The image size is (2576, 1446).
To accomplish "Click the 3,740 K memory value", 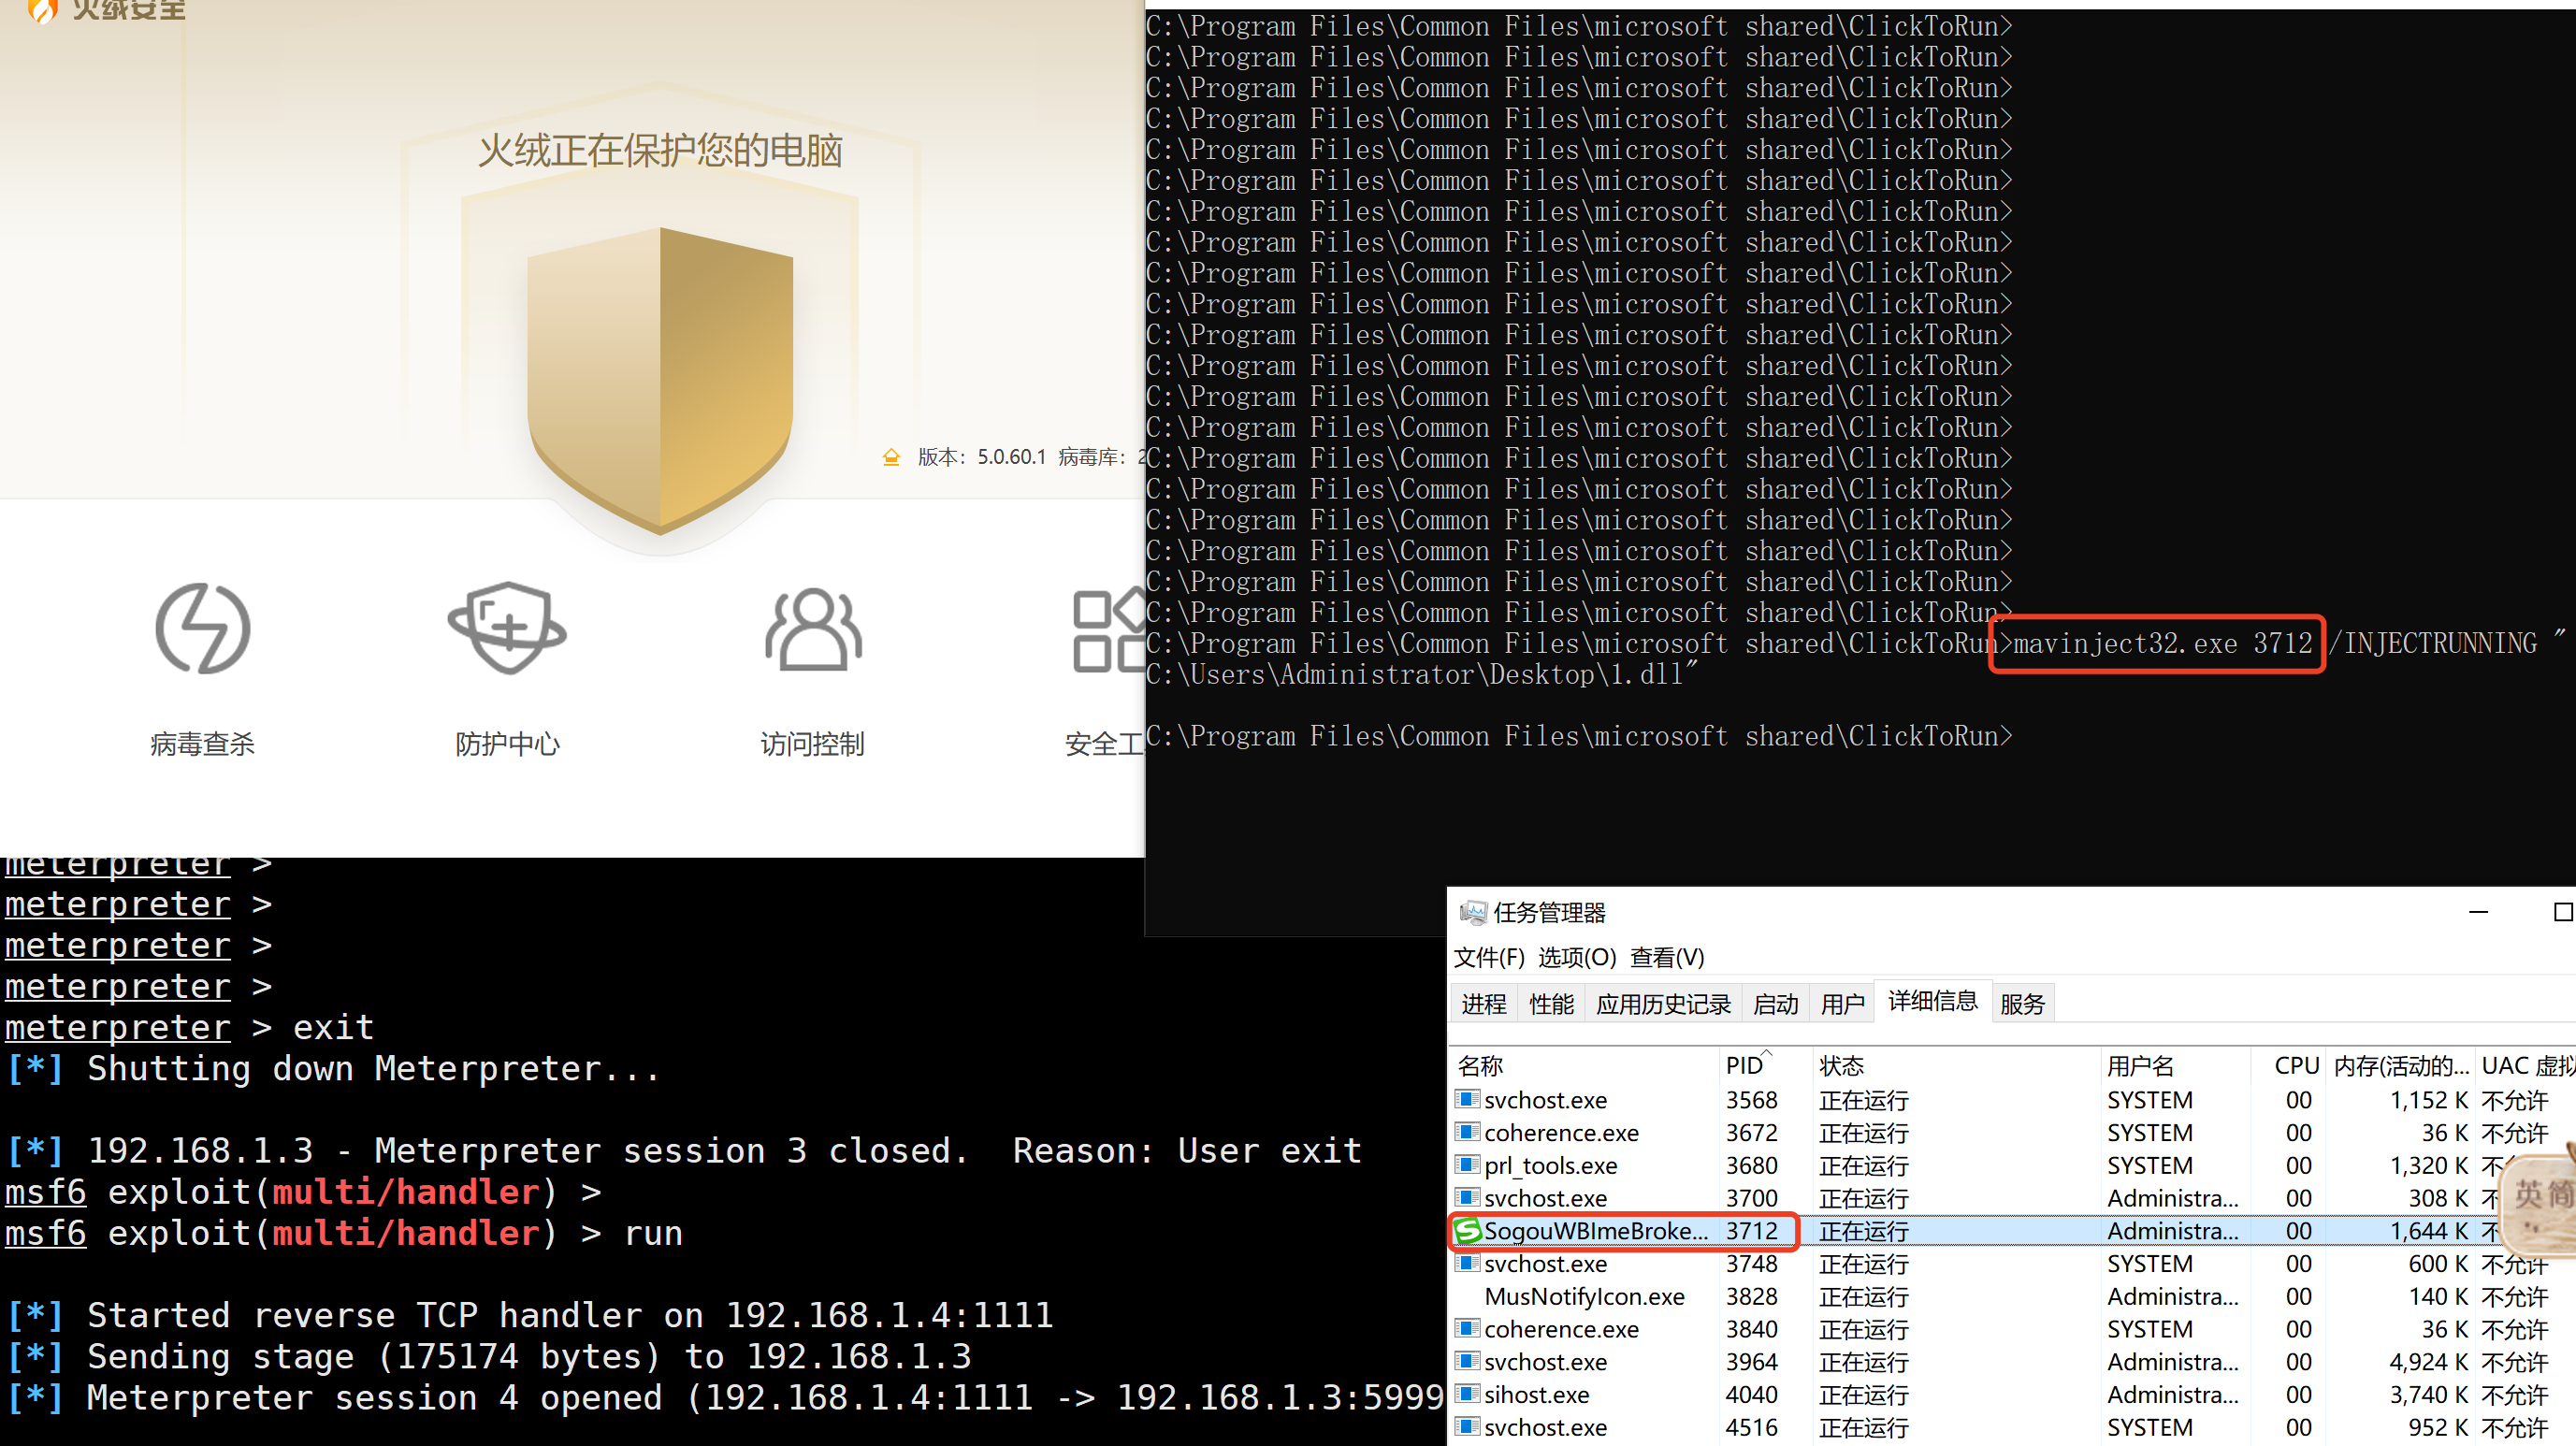I will click(2428, 1394).
